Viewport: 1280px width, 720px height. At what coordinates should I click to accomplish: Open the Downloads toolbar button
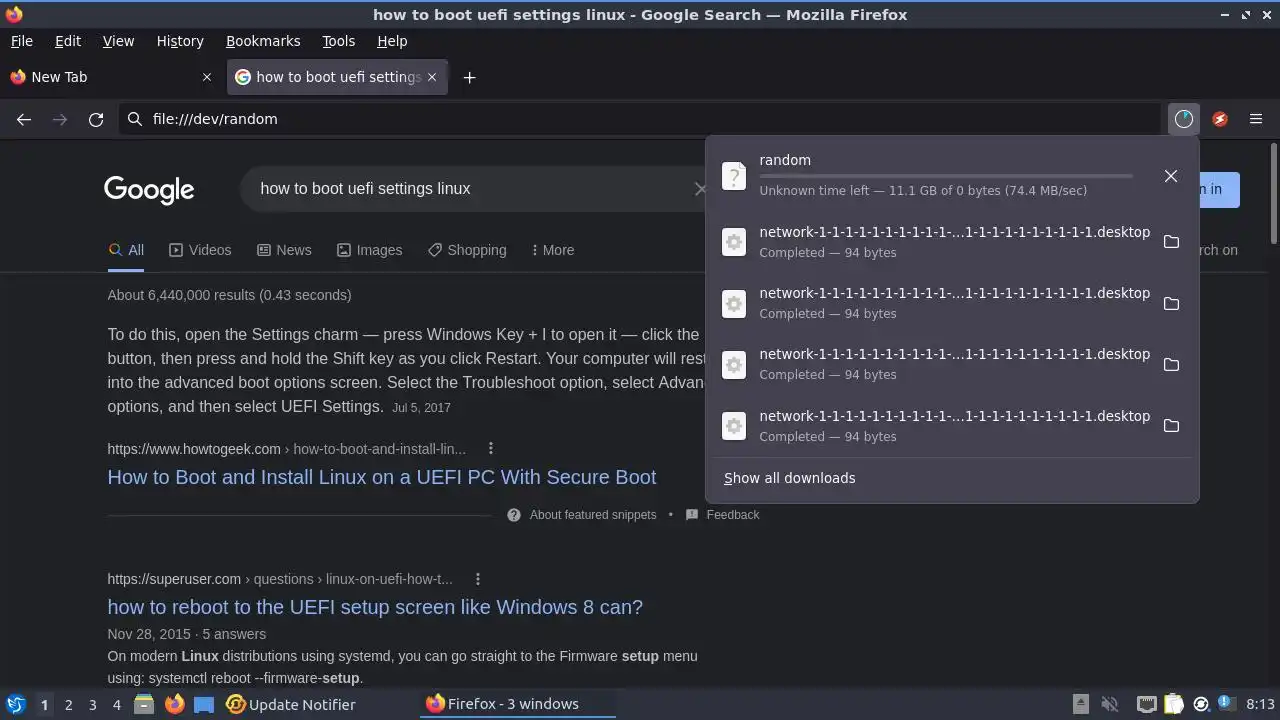[x=1184, y=119]
